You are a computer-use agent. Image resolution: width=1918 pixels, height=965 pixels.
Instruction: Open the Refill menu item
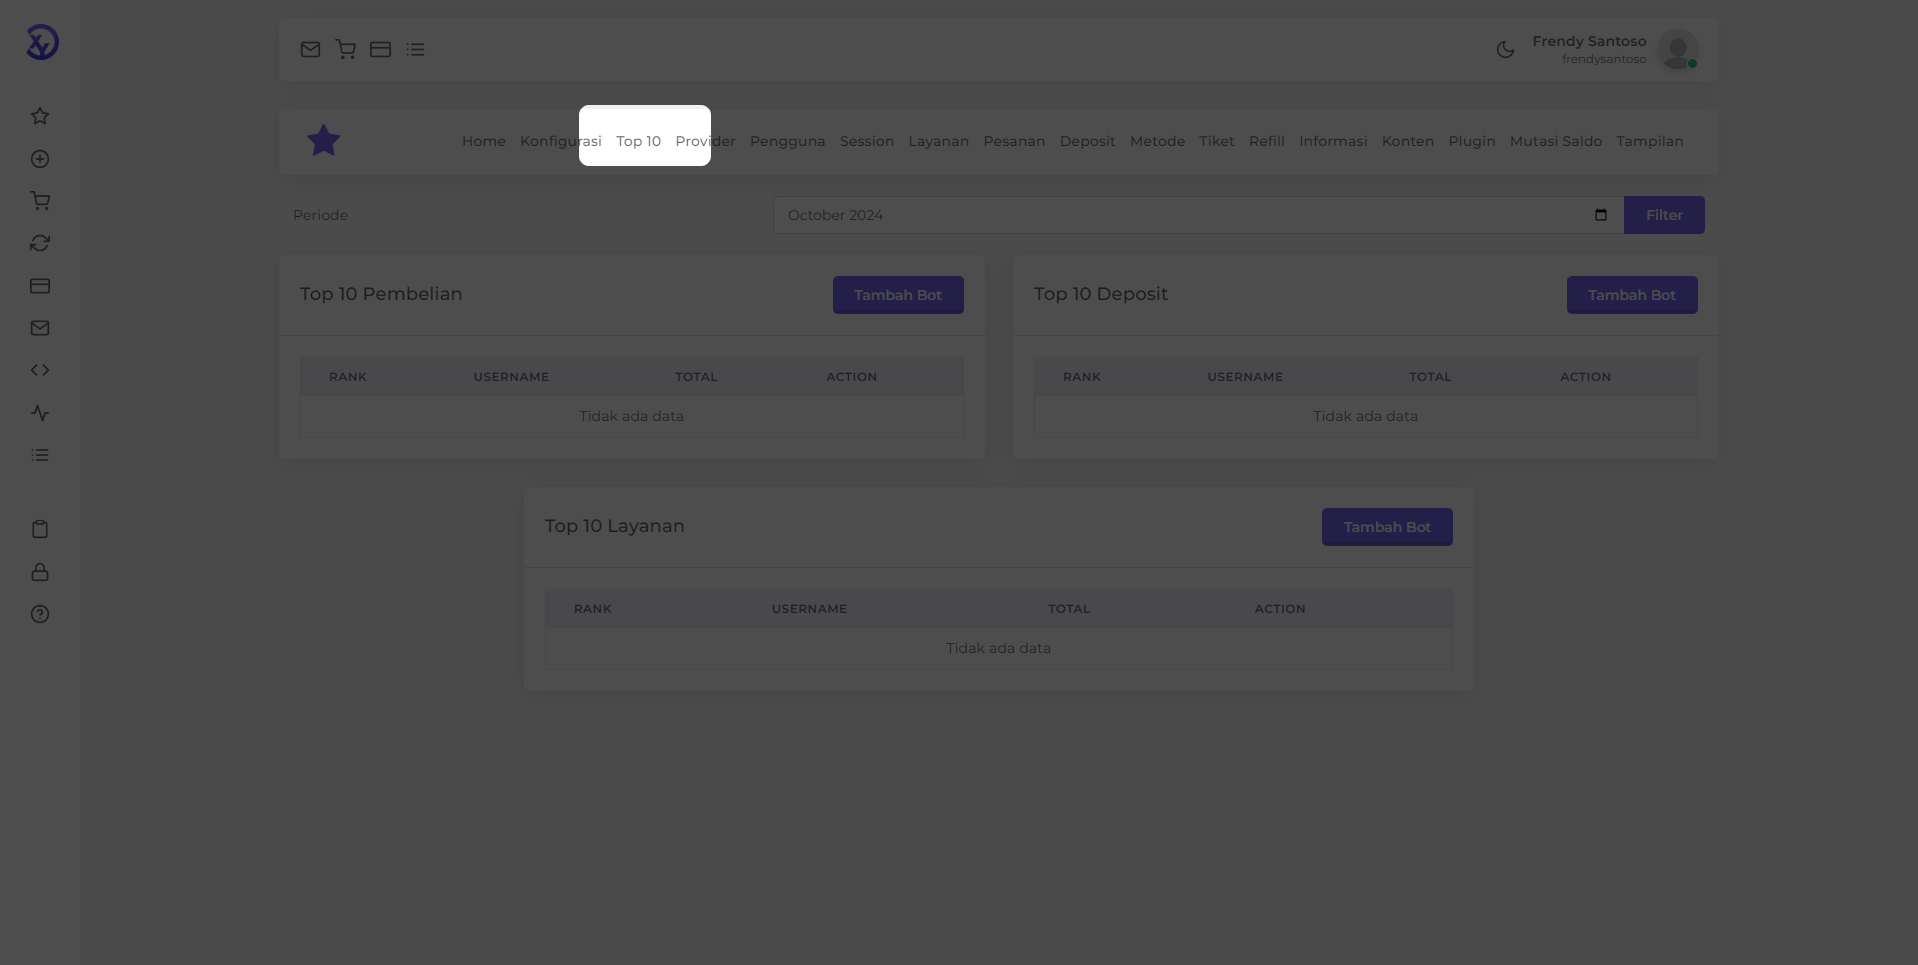[x=1267, y=141]
